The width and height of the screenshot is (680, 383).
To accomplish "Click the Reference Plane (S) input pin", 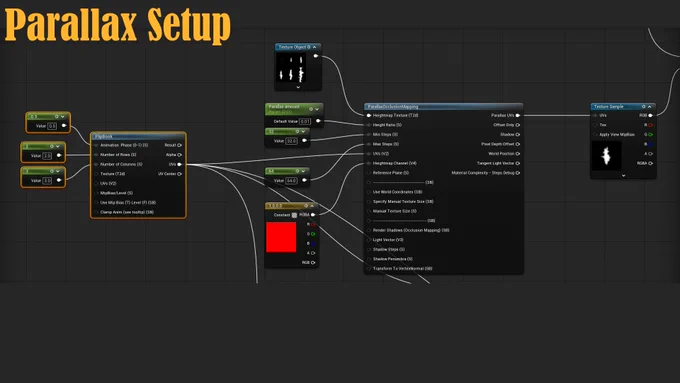I will [369, 173].
